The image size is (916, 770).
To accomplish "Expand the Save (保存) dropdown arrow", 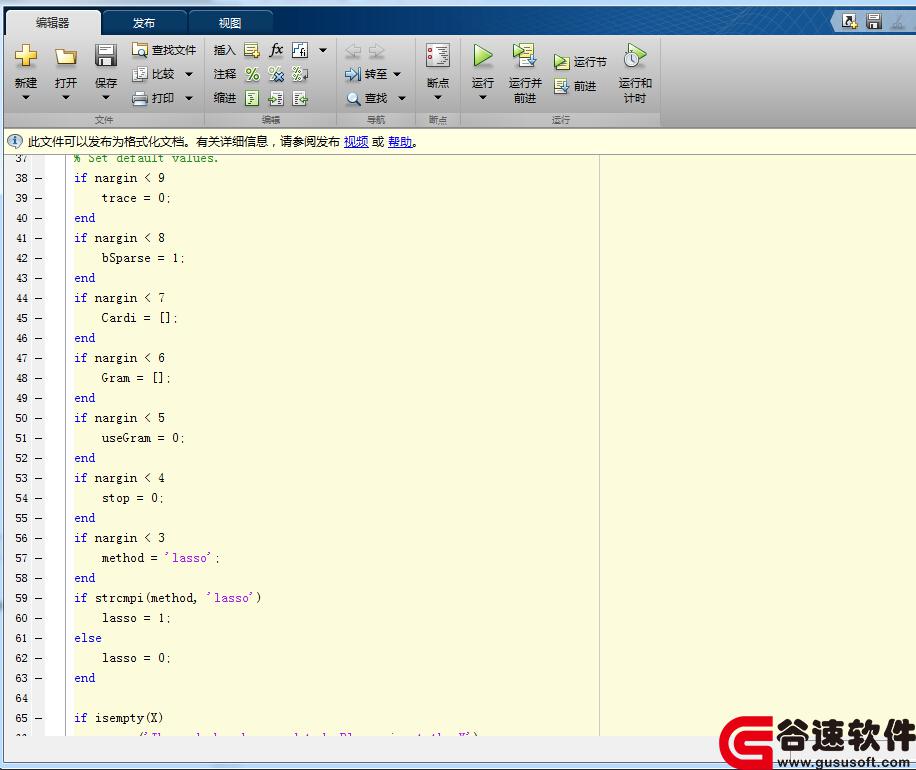I will 106,97.
